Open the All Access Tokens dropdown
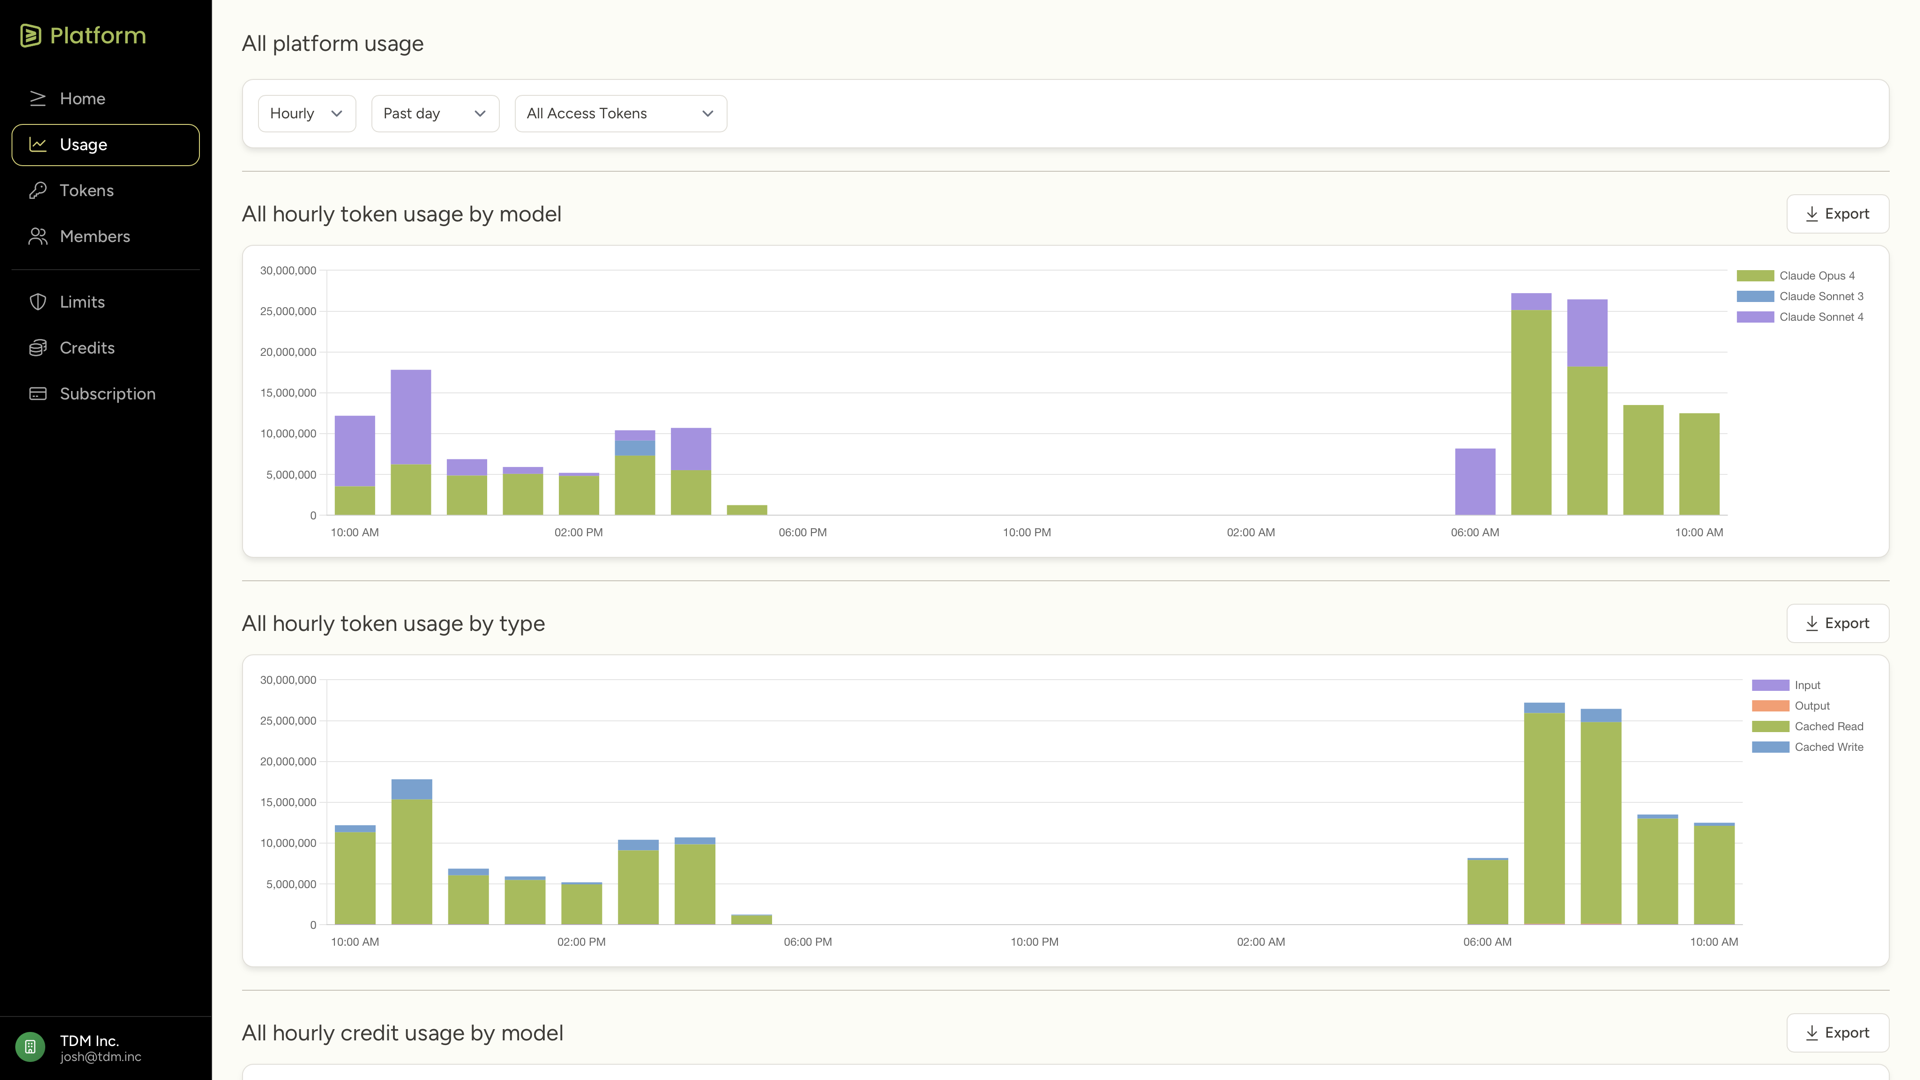1920x1080 pixels. click(x=620, y=114)
